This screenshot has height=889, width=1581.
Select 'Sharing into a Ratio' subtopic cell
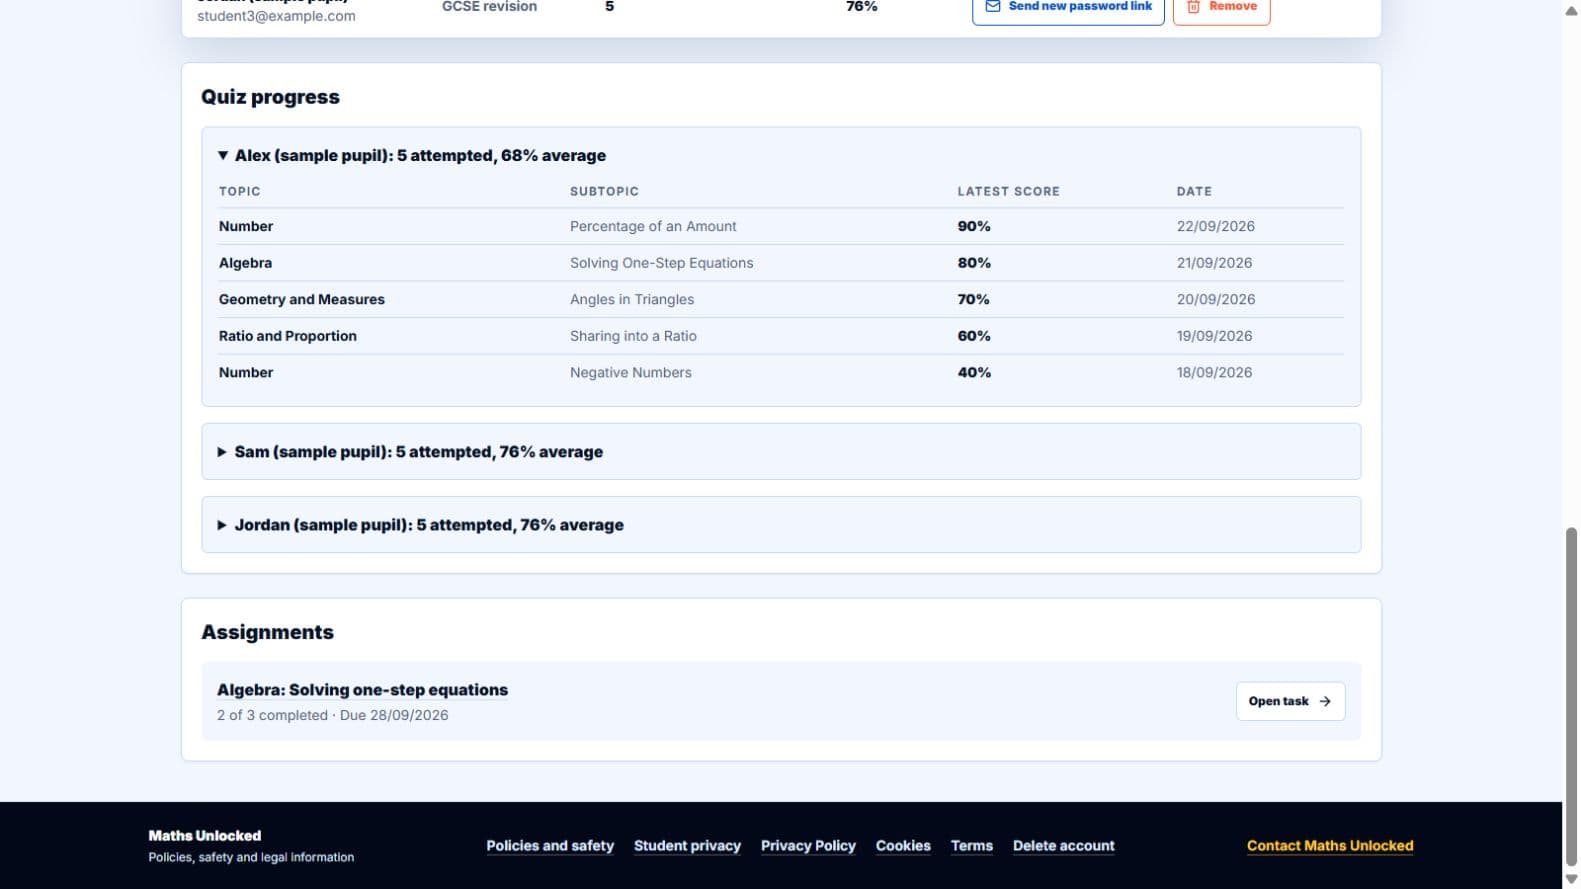tap(633, 336)
